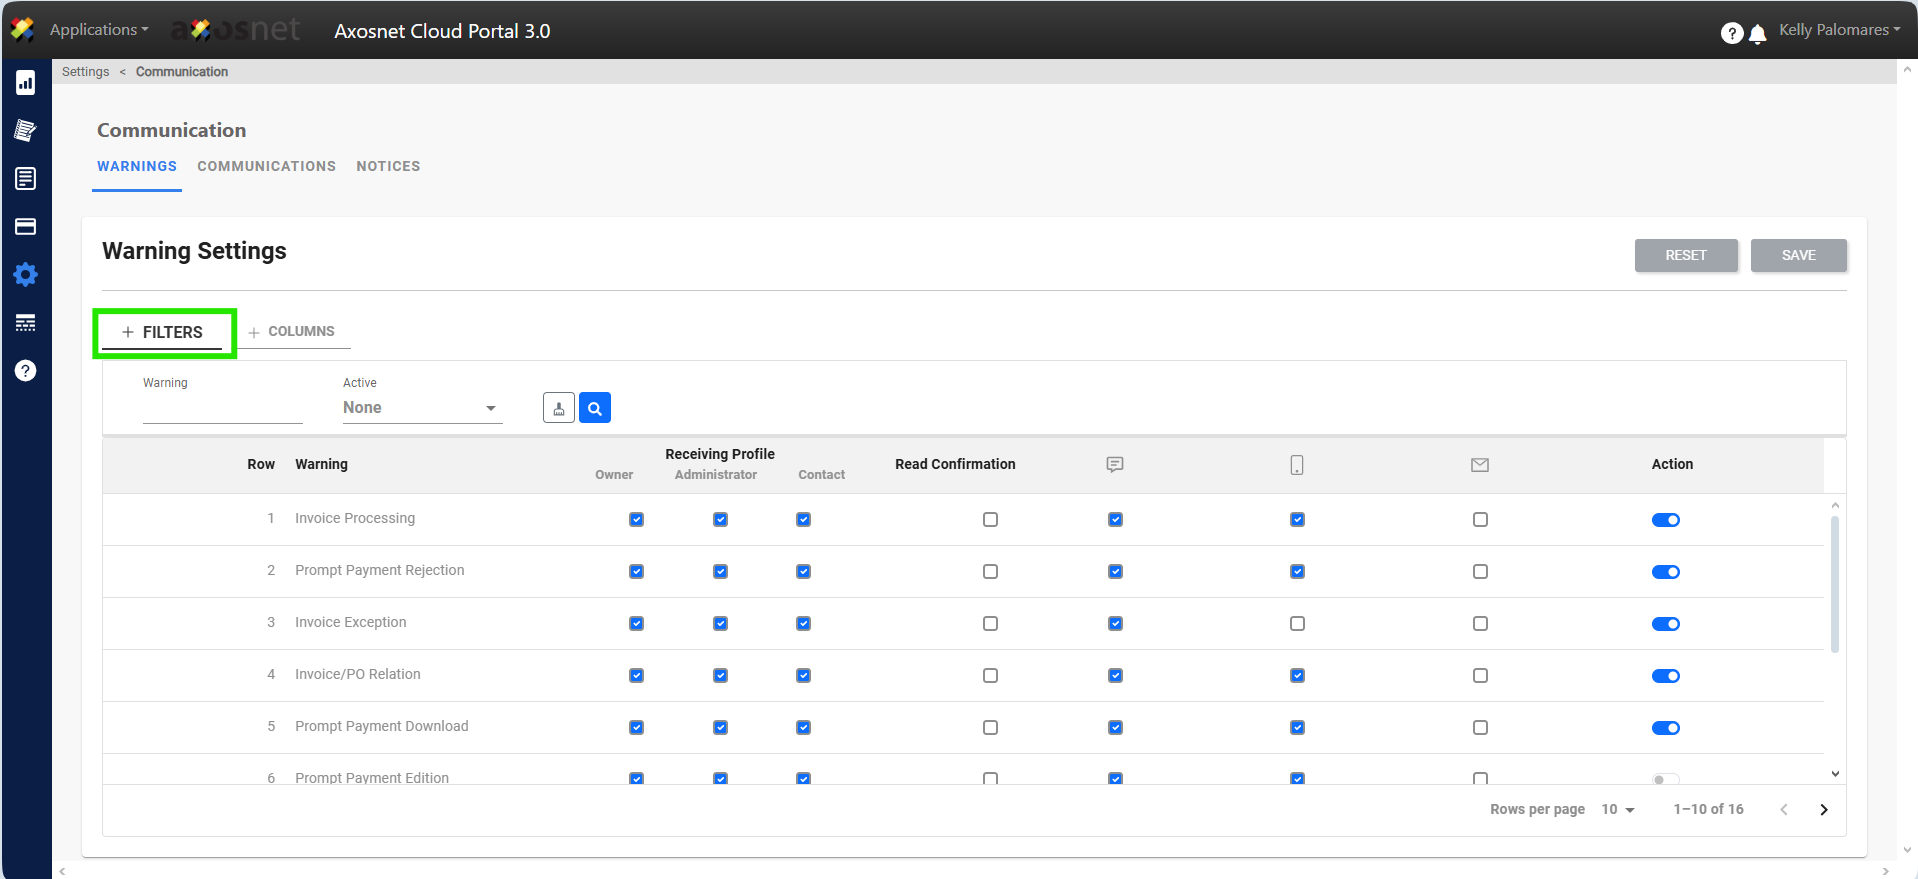Click the Save button
This screenshot has width=1918, height=879.
click(1798, 255)
